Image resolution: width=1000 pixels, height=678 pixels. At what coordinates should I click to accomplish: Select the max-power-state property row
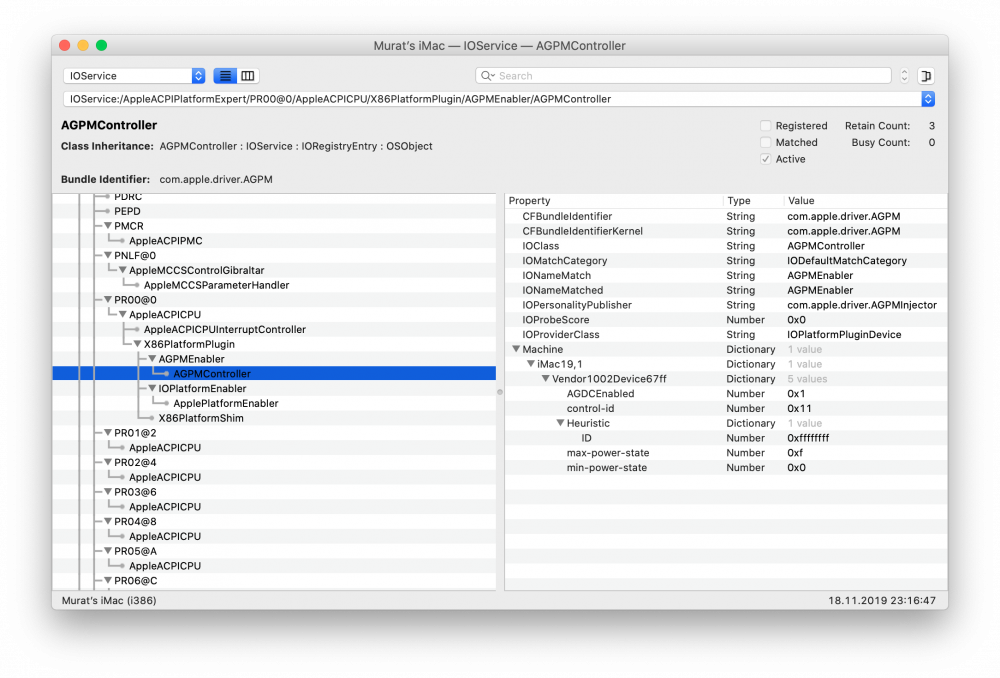click(x=726, y=453)
